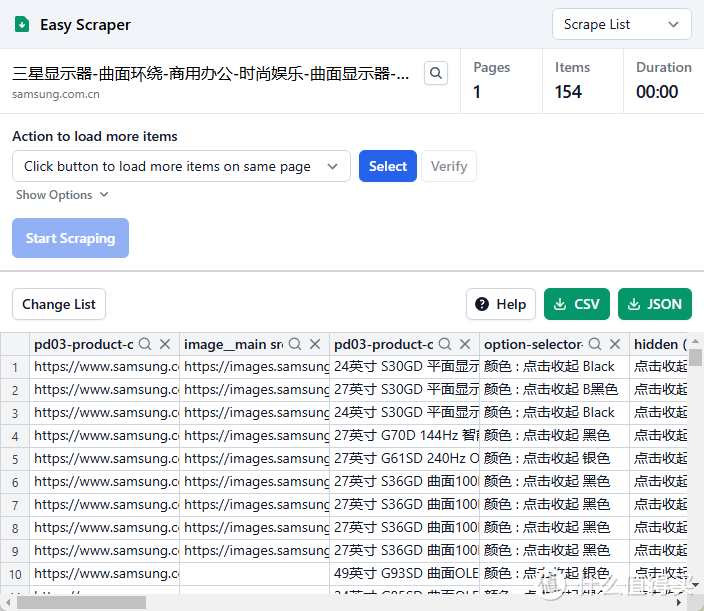Click the horizontal scrollbar left arrow
The height and width of the screenshot is (611, 704).
8,602
